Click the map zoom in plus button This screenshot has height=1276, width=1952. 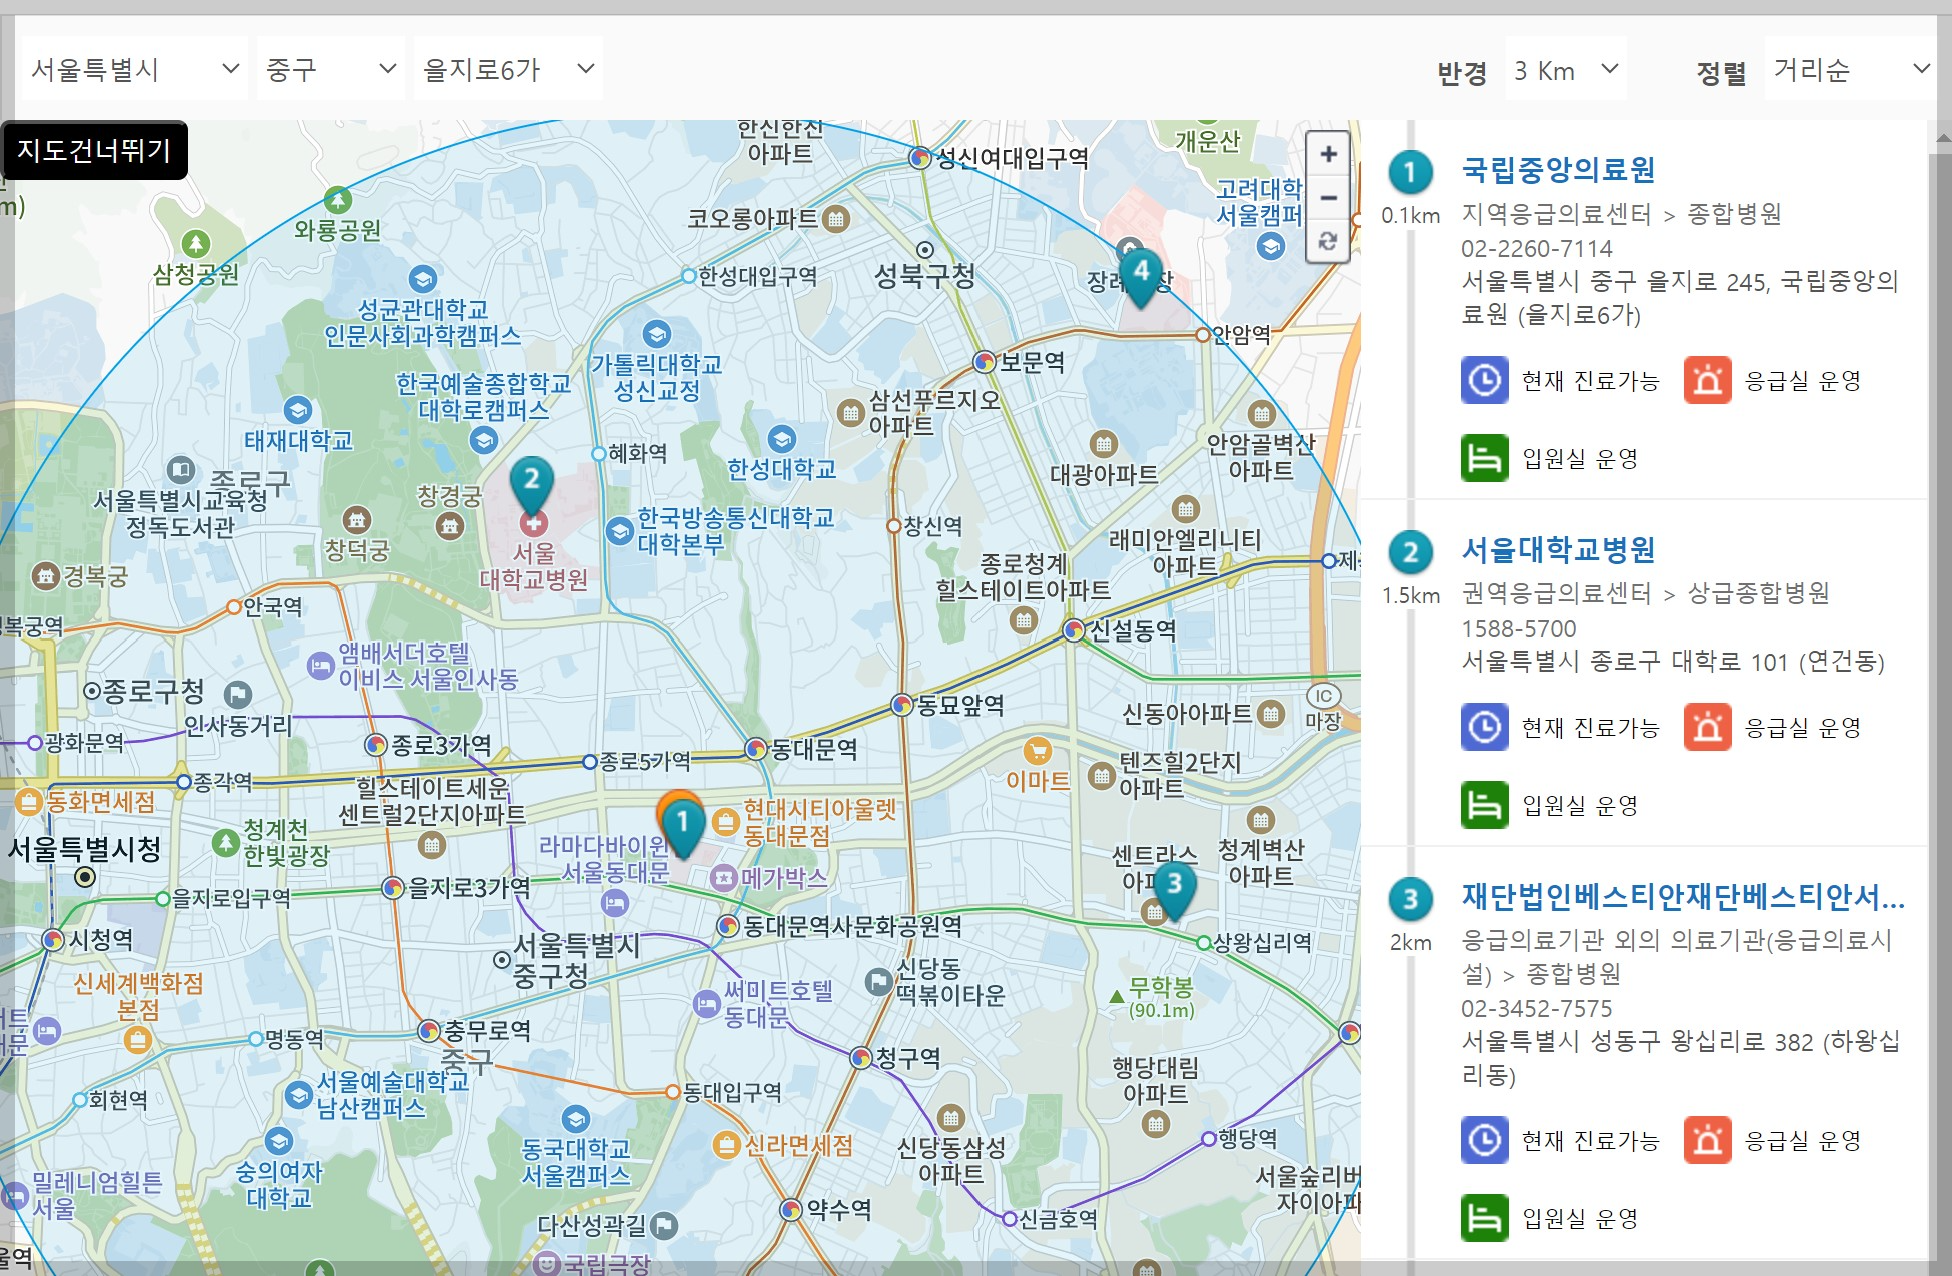point(1328,154)
